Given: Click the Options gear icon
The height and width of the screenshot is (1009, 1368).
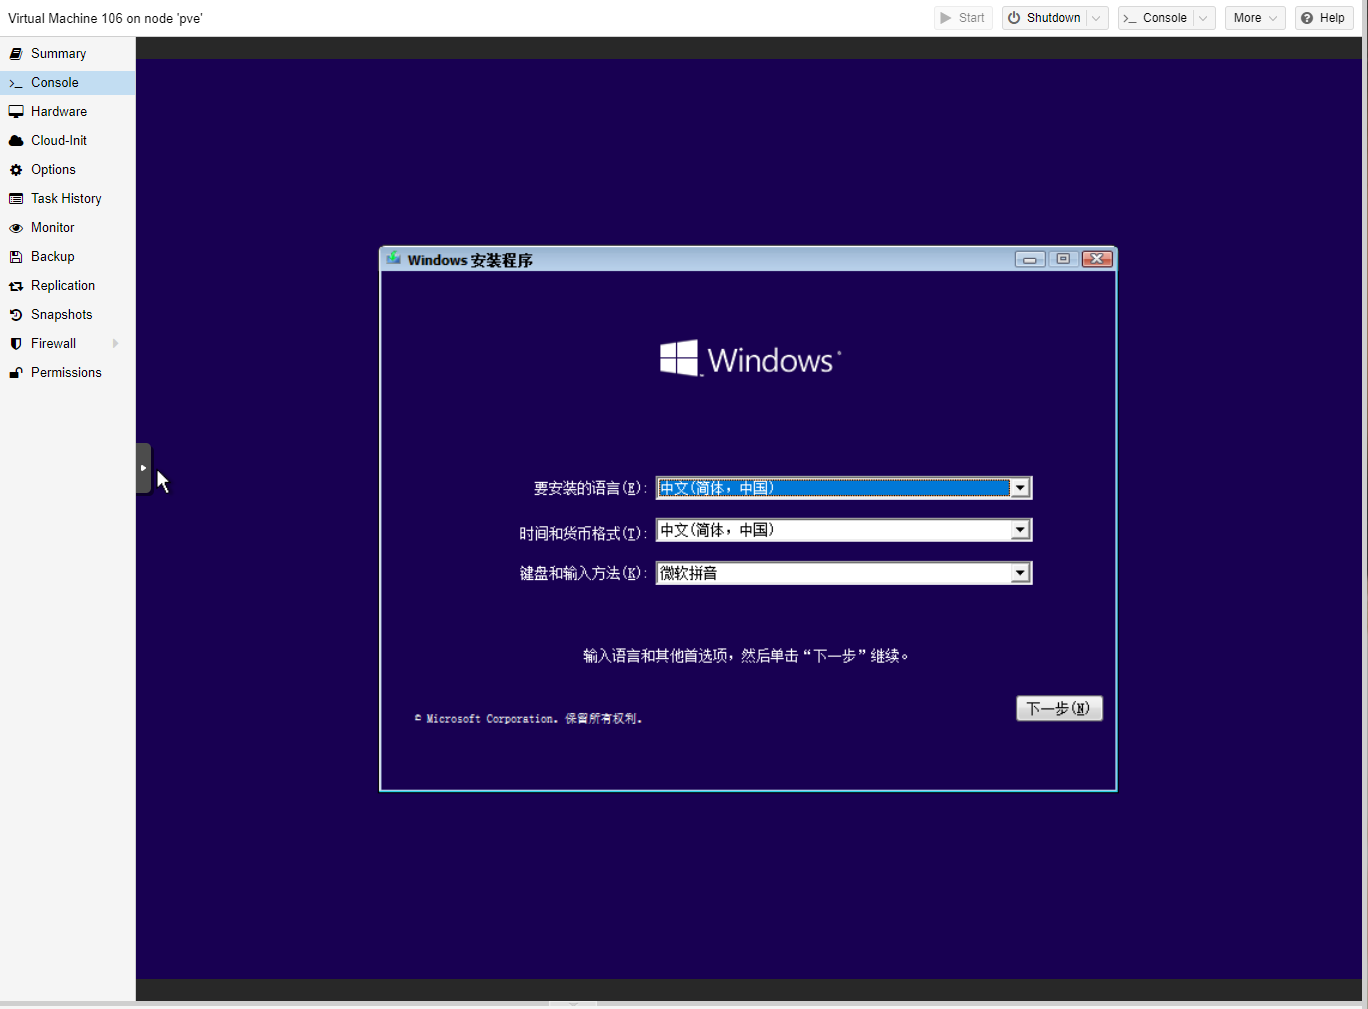Looking at the screenshot, I should coord(16,170).
